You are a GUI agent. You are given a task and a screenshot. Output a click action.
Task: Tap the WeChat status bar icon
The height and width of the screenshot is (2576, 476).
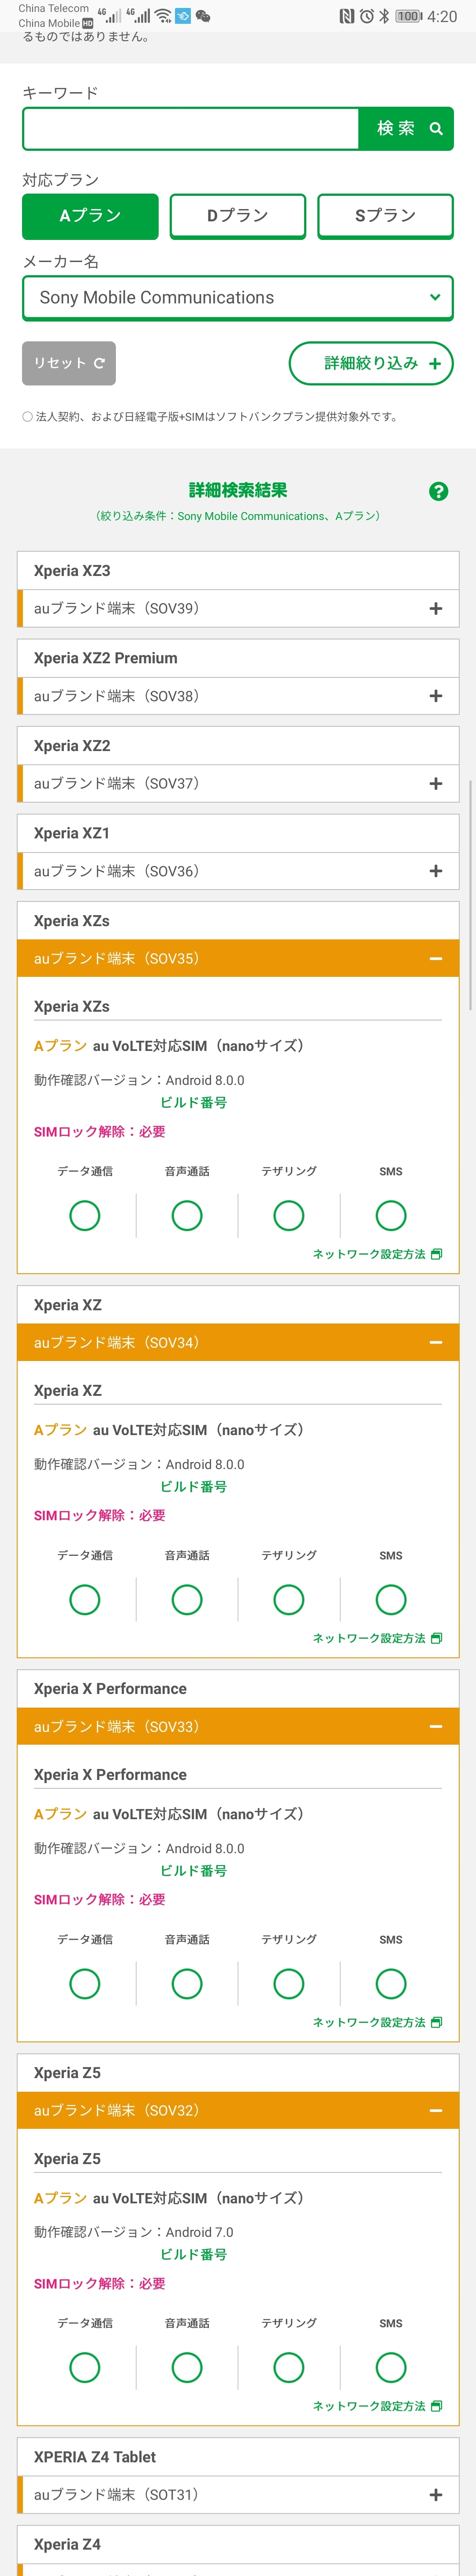click(x=203, y=16)
